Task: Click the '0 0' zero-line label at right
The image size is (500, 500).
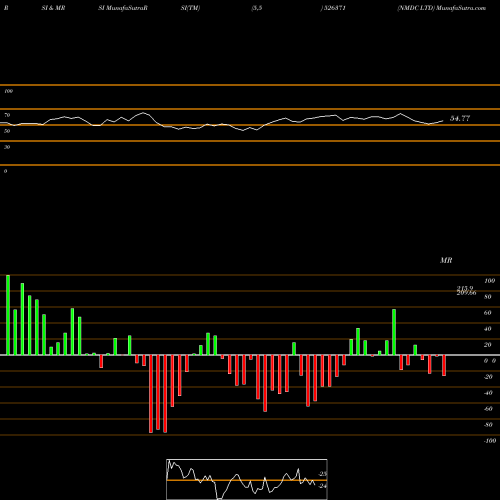Action: pyautogui.click(x=490, y=361)
